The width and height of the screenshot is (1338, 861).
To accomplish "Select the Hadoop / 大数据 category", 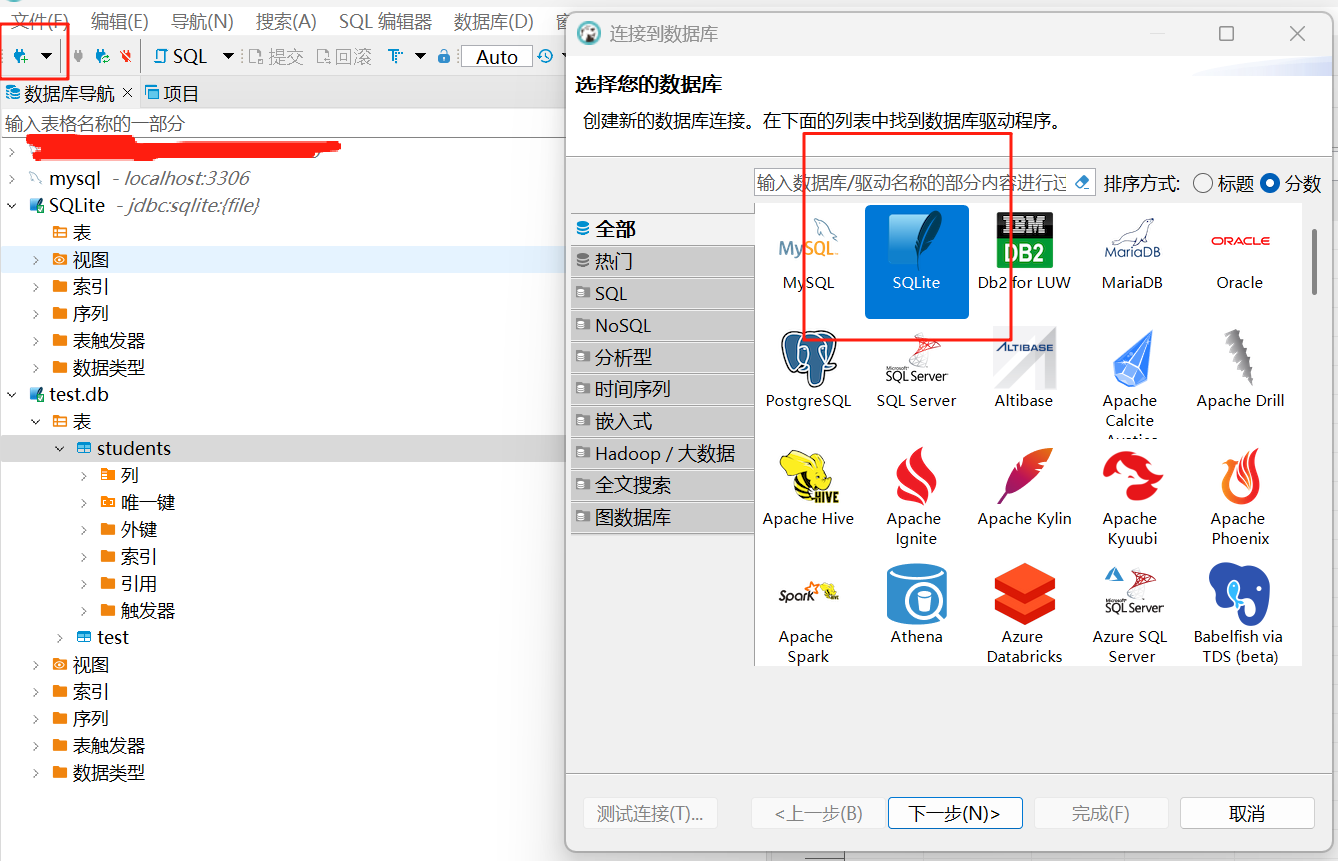I will coord(662,453).
